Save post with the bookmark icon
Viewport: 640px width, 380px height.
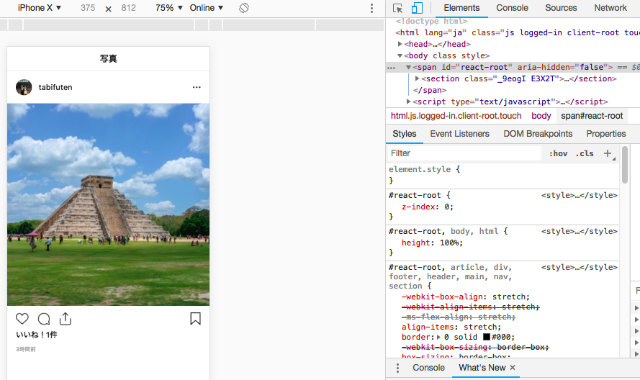(196, 318)
